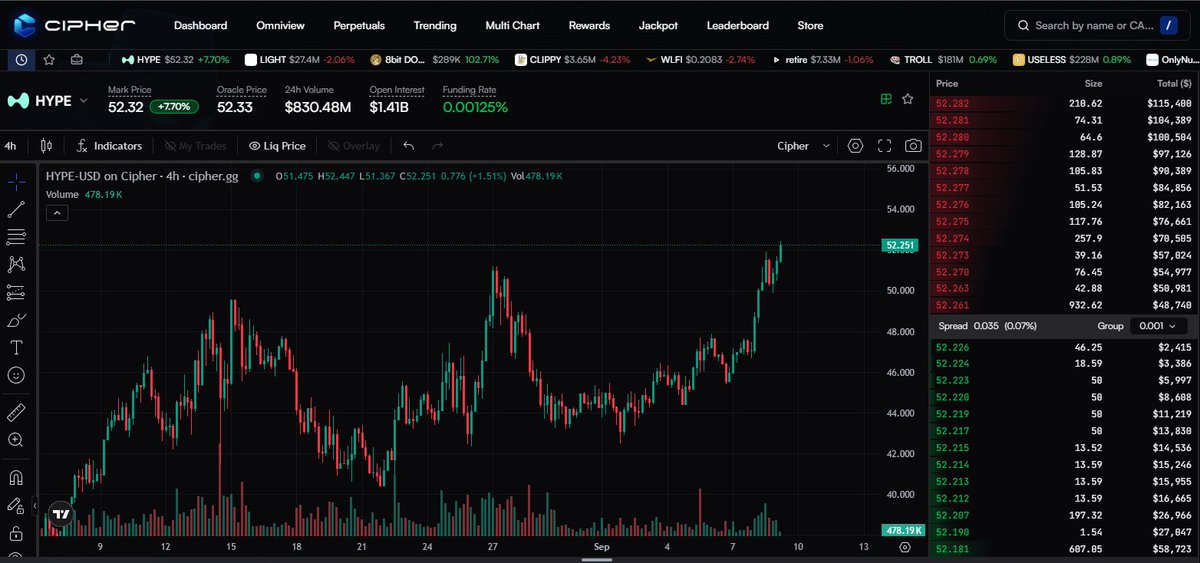
Task: Toggle the magnet snap mode
Action: 16,478
